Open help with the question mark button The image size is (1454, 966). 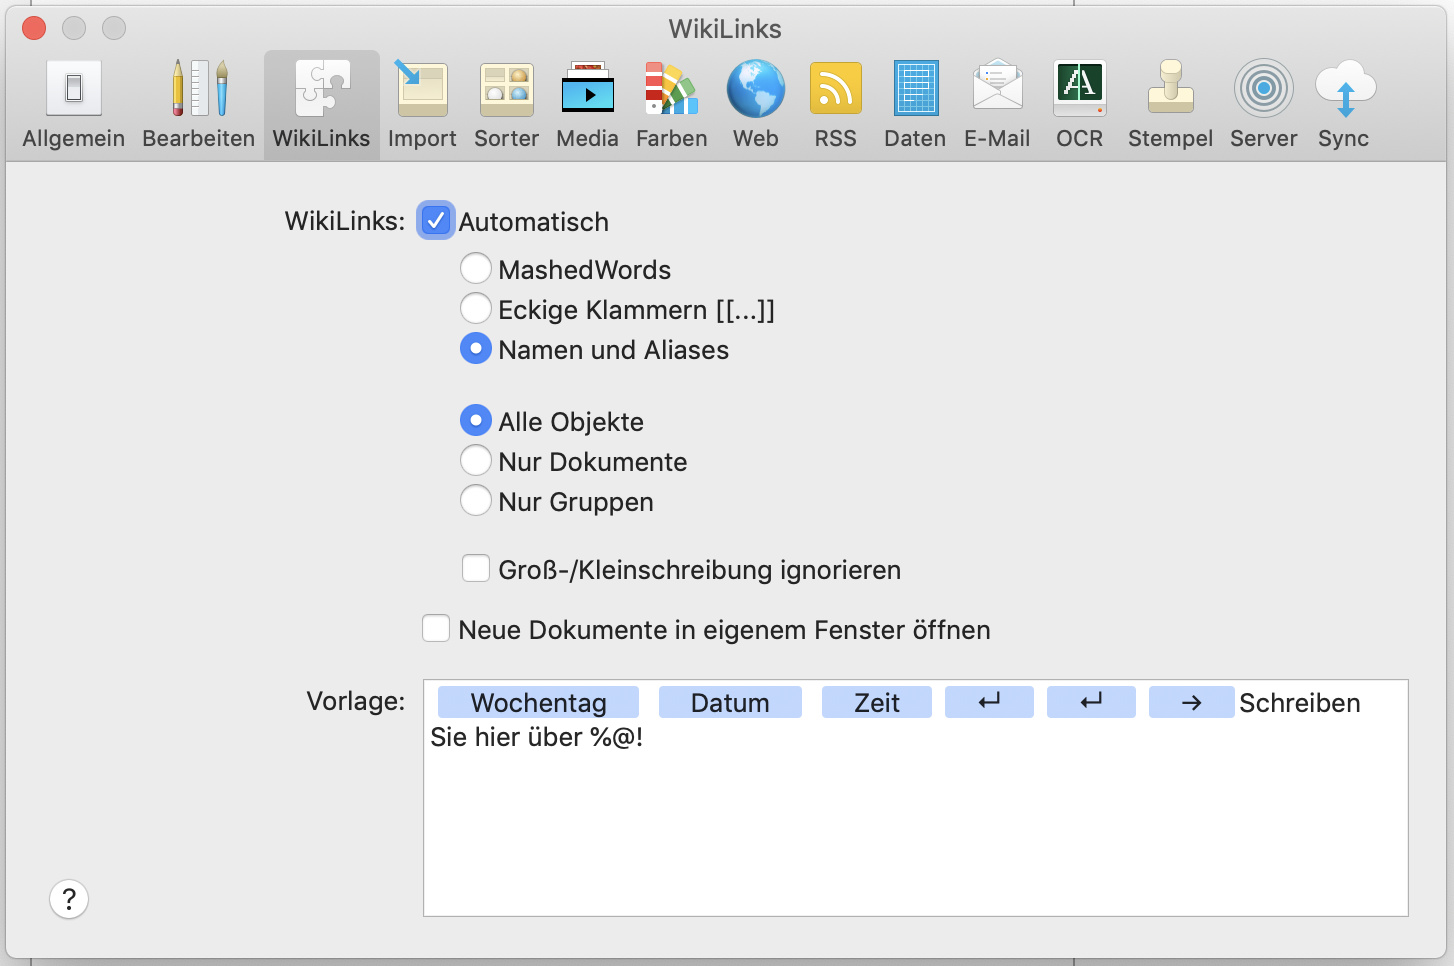69,899
